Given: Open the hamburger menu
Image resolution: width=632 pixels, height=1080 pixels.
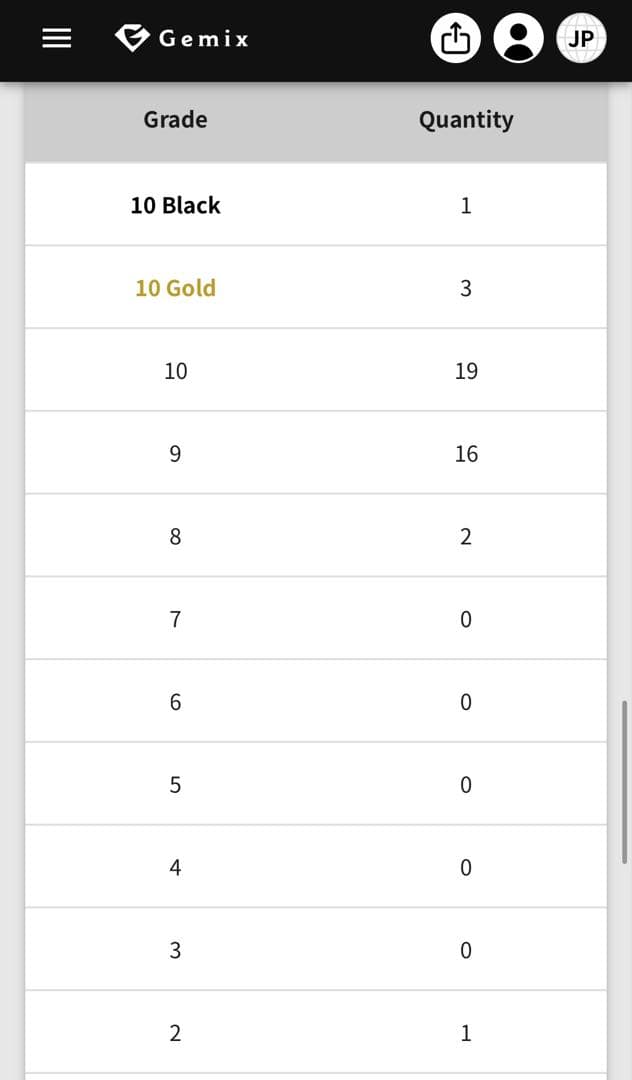Looking at the screenshot, I should 56,39.
